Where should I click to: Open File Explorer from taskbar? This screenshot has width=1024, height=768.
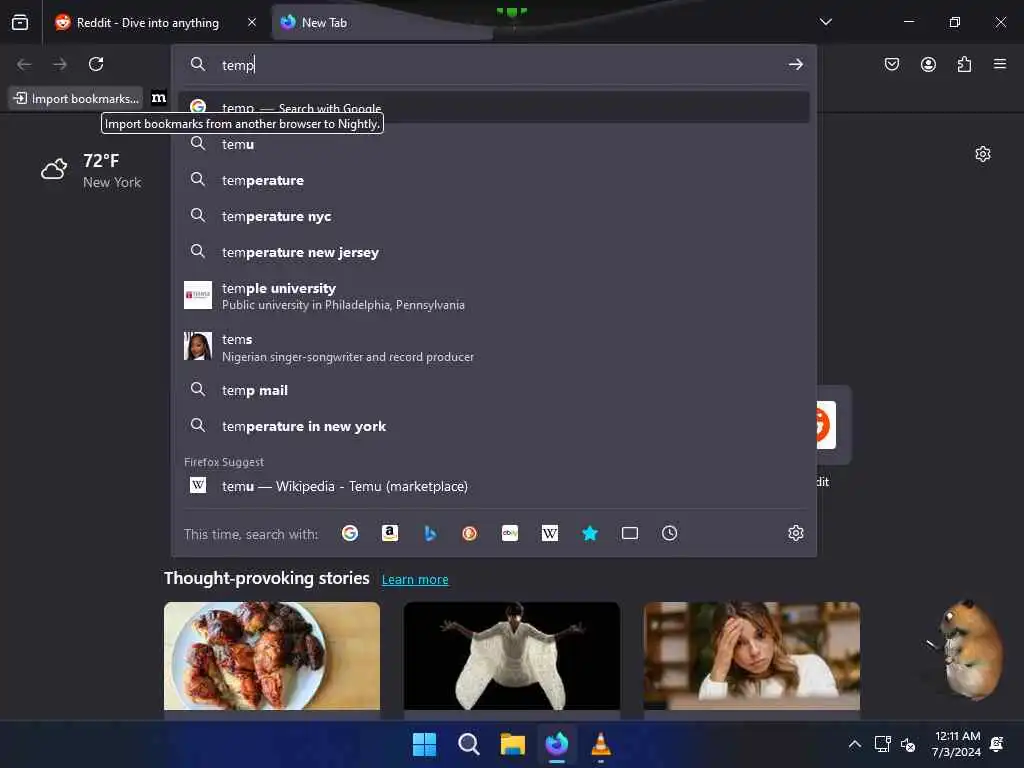pyautogui.click(x=513, y=744)
